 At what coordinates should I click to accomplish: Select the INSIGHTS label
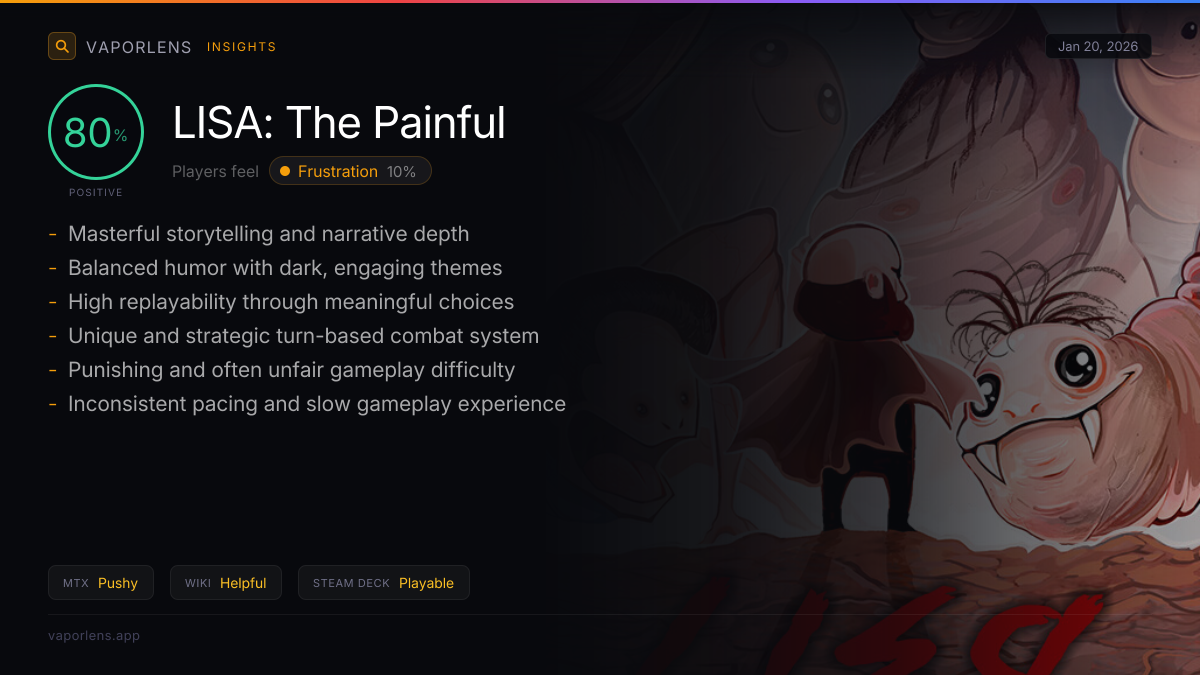tap(242, 47)
